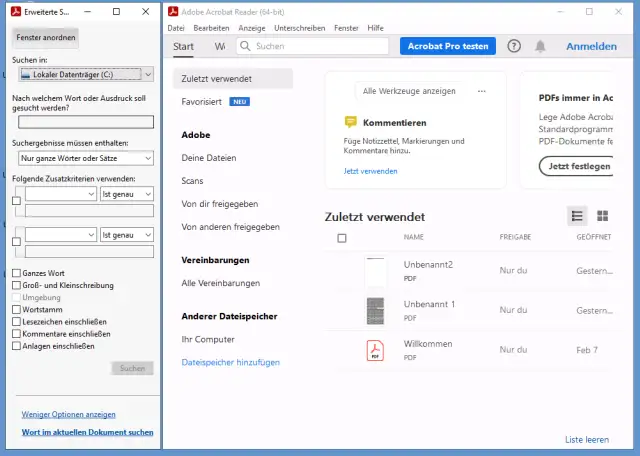Enable the second Zusatzkriterien checkbox

pos(16,242)
